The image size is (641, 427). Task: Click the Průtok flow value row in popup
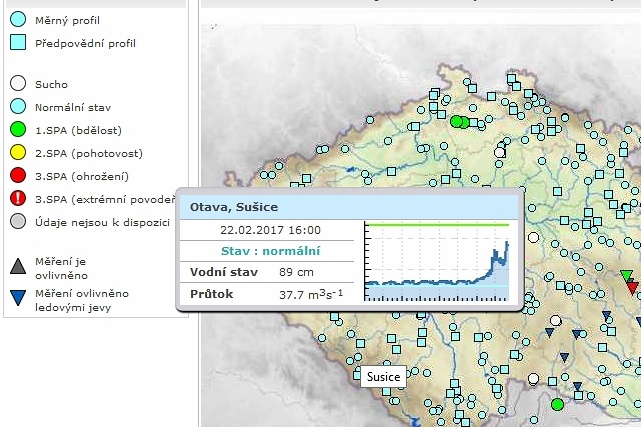270,295
